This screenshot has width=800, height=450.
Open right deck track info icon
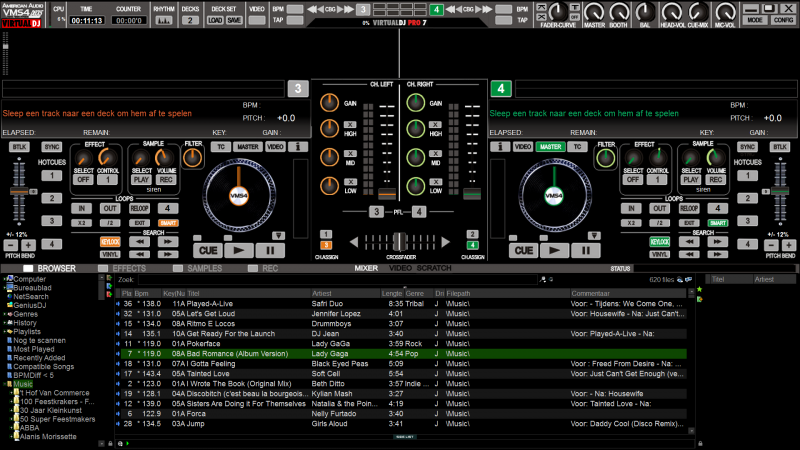pos(500,147)
